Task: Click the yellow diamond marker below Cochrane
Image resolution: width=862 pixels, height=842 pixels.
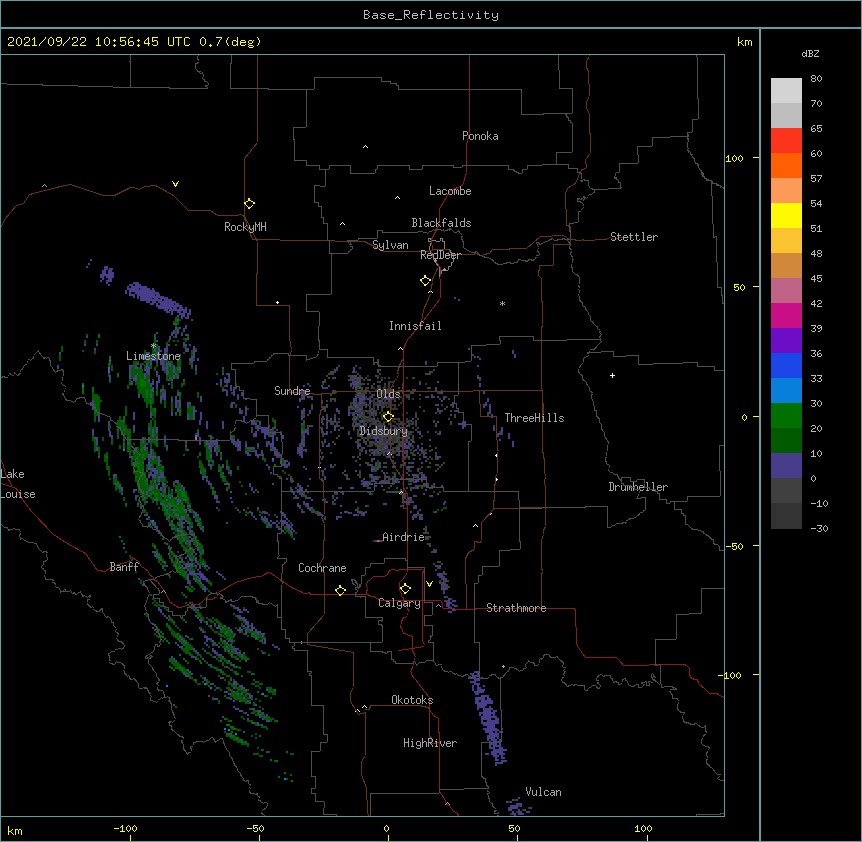Action: (340, 590)
